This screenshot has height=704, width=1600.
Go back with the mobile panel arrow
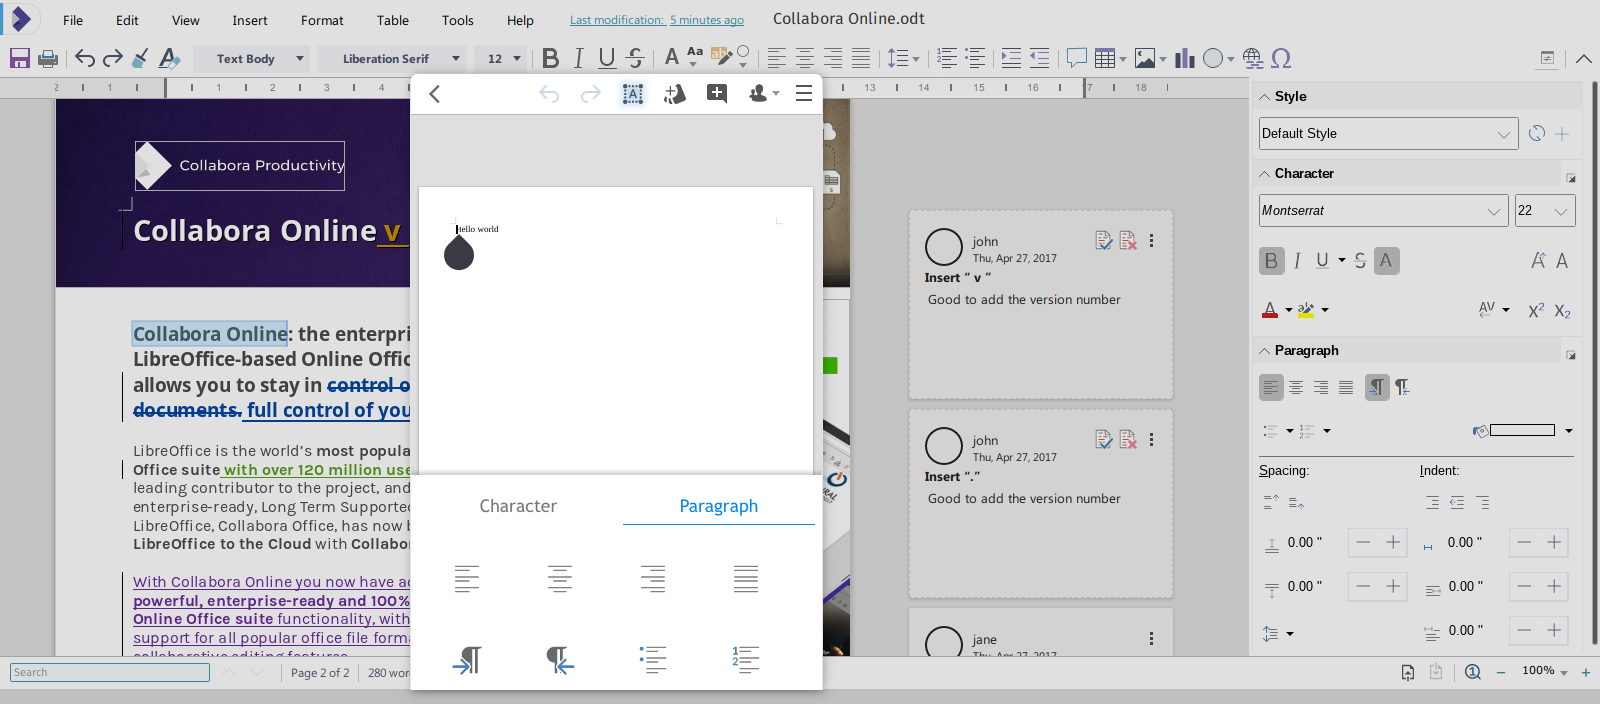click(x=434, y=94)
